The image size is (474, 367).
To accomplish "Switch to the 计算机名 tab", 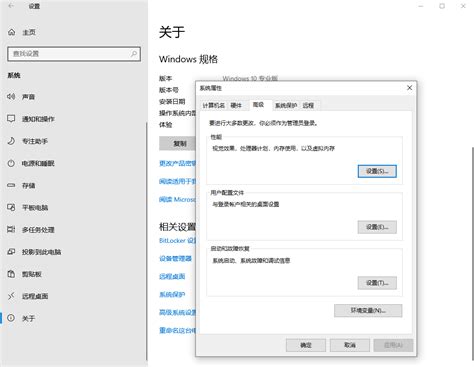I will (x=213, y=105).
